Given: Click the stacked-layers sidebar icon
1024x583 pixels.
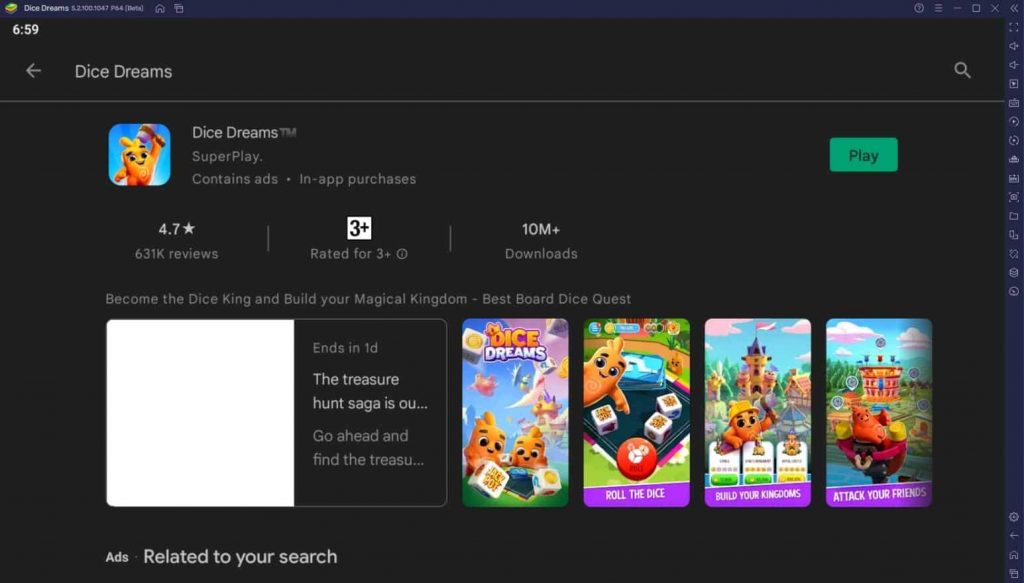Looking at the screenshot, I should point(1014,272).
